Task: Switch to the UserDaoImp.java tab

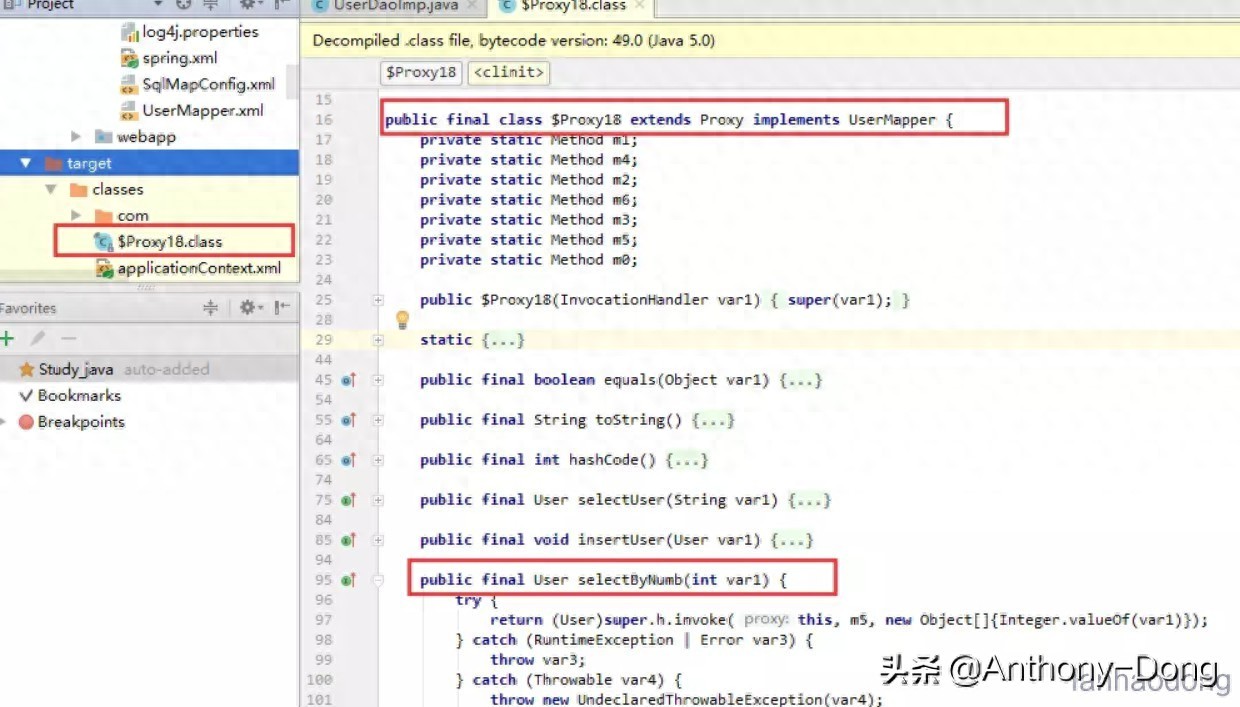Action: (x=396, y=6)
